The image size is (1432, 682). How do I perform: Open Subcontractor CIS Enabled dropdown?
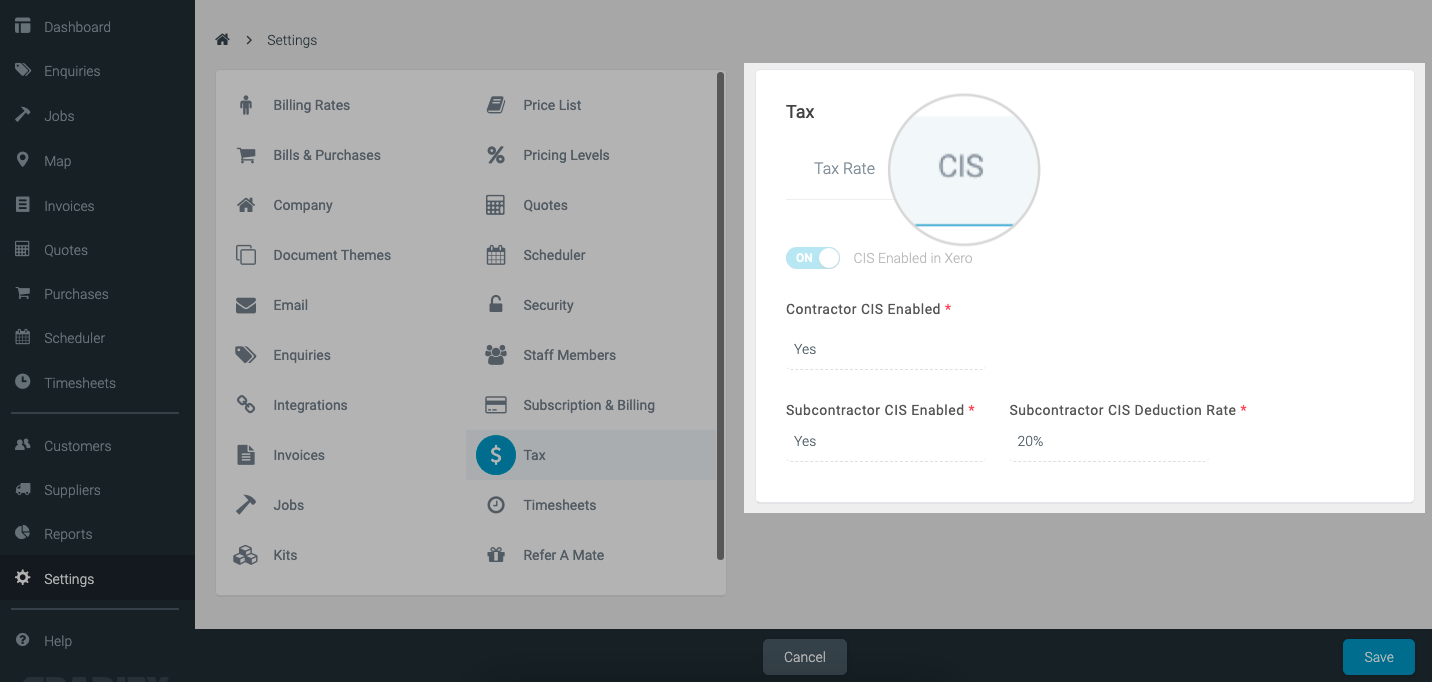(x=884, y=442)
